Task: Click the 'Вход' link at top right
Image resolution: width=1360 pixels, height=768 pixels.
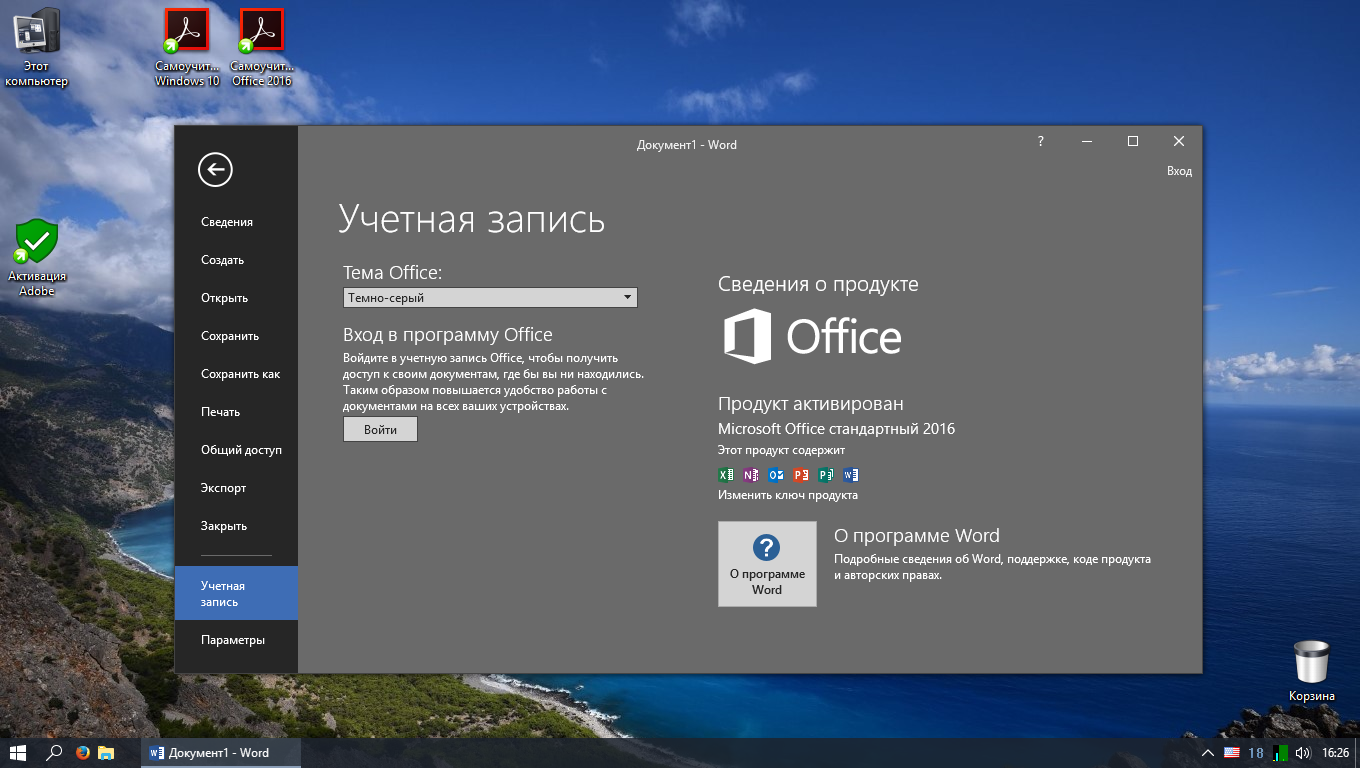Action: tap(1179, 171)
